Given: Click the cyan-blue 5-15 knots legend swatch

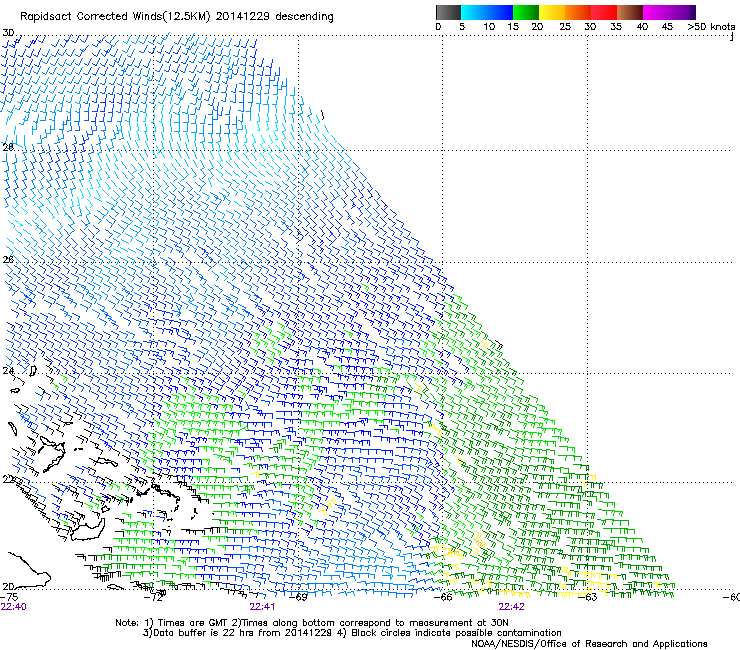Looking at the screenshot, I should [x=486, y=12].
